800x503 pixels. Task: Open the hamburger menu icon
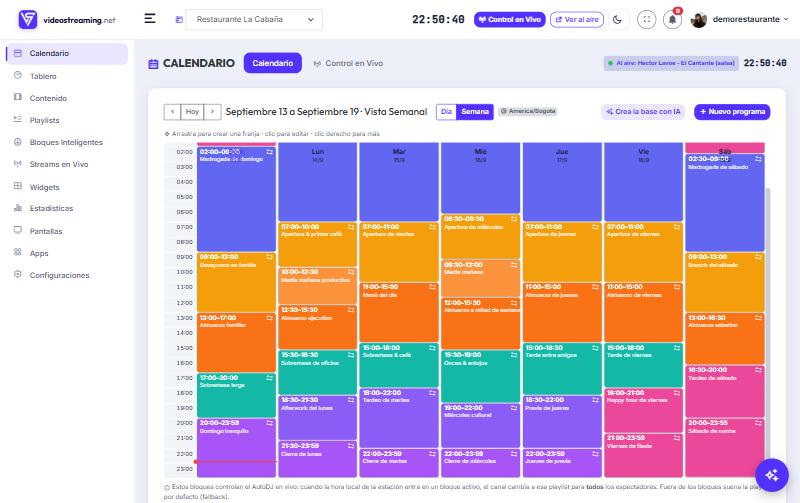(149, 19)
